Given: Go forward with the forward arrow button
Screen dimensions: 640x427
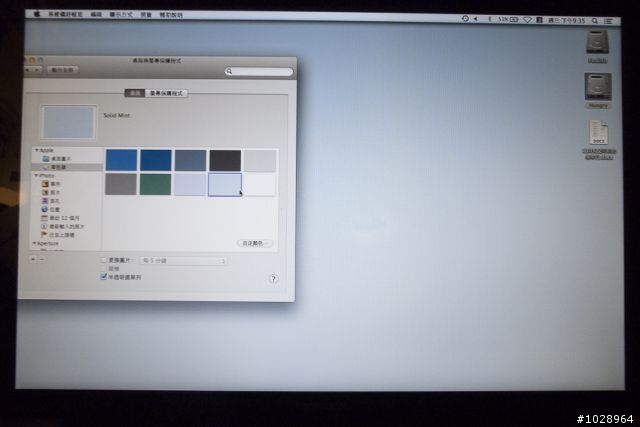Looking at the screenshot, I should [x=37, y=70].
